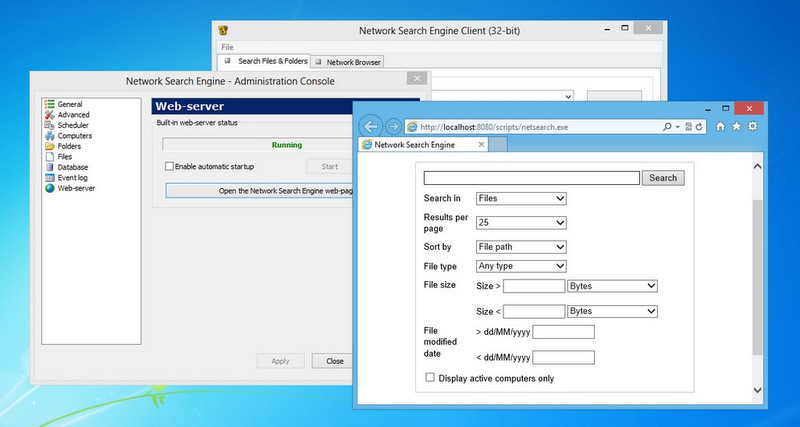Click the main search text field
The height and width of the screenshot is (427, 800).
click(x=532, y=178)
